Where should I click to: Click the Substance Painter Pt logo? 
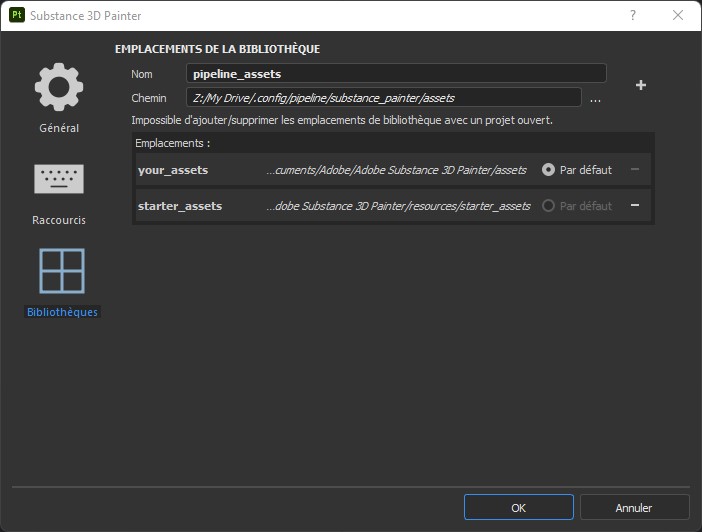17,15
